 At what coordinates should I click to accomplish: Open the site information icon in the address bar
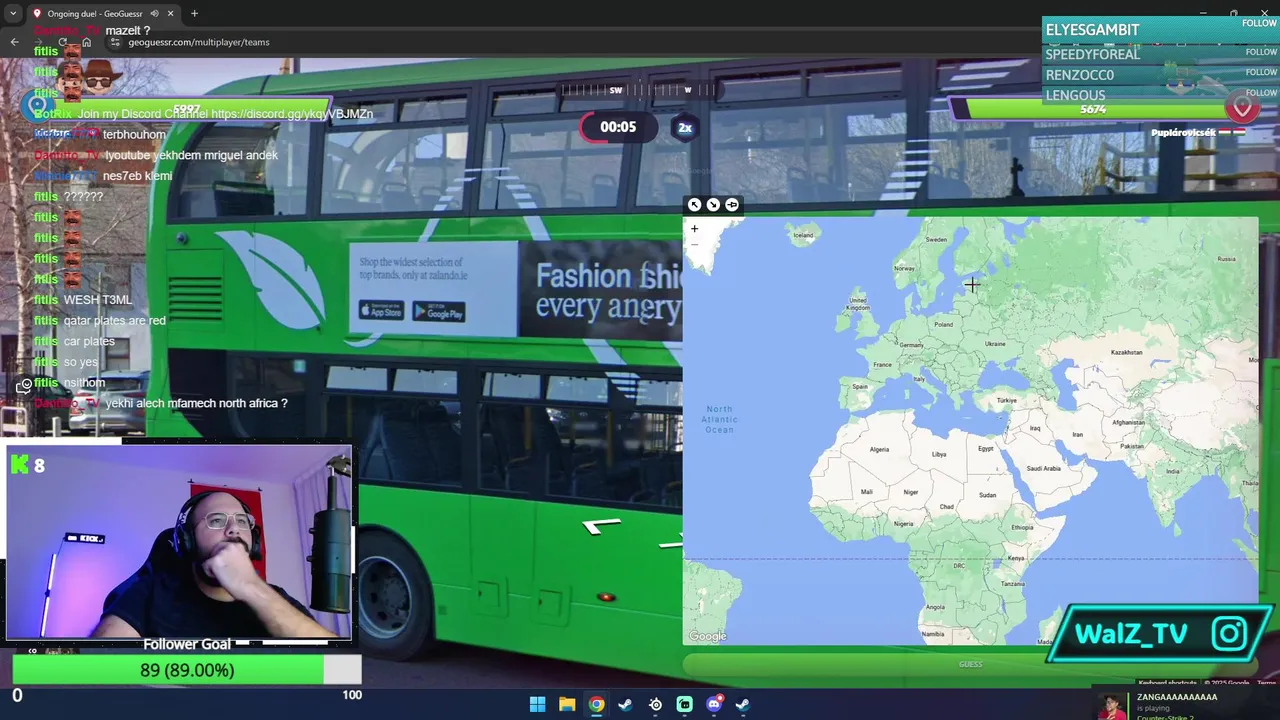[116, 42]
